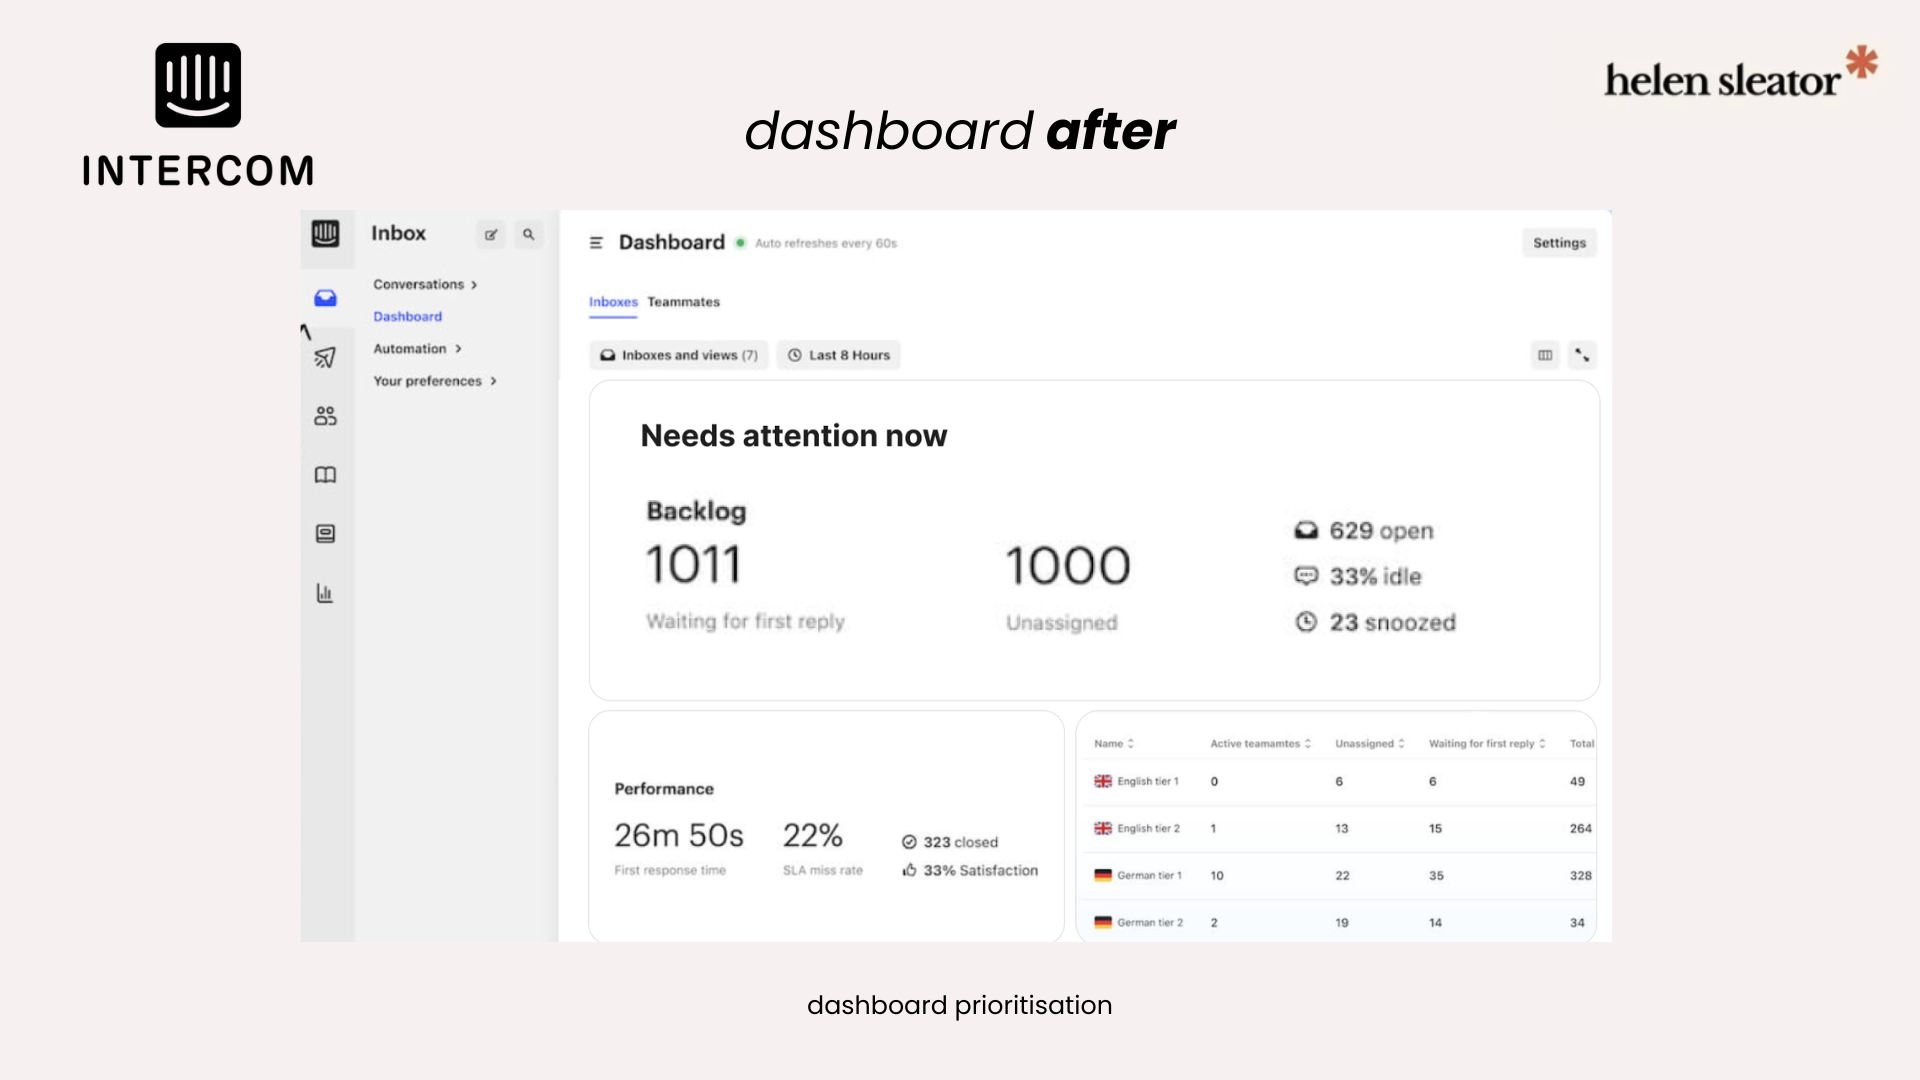1920x1080 pixels.
Task: Select the German tier 1 table row
Action: tap(1150, 875)
